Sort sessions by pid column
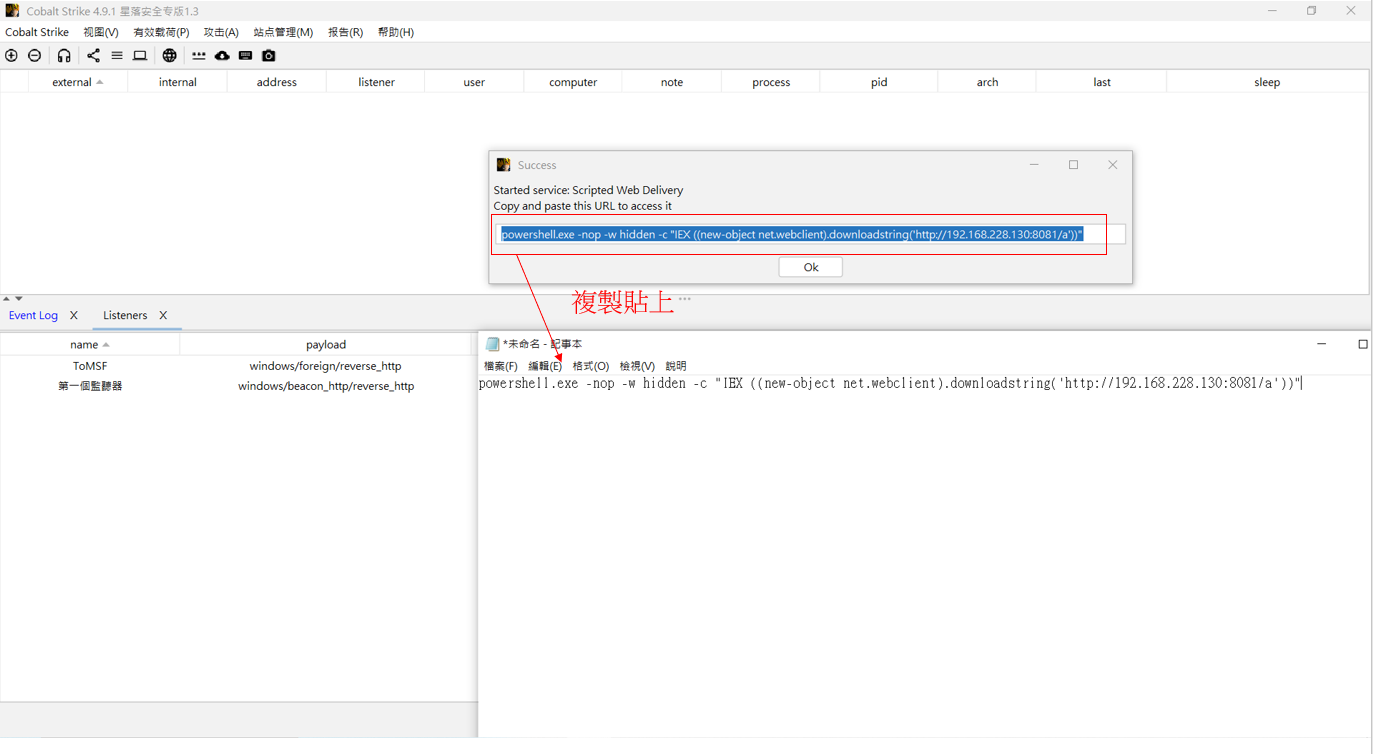 (879, 82)
